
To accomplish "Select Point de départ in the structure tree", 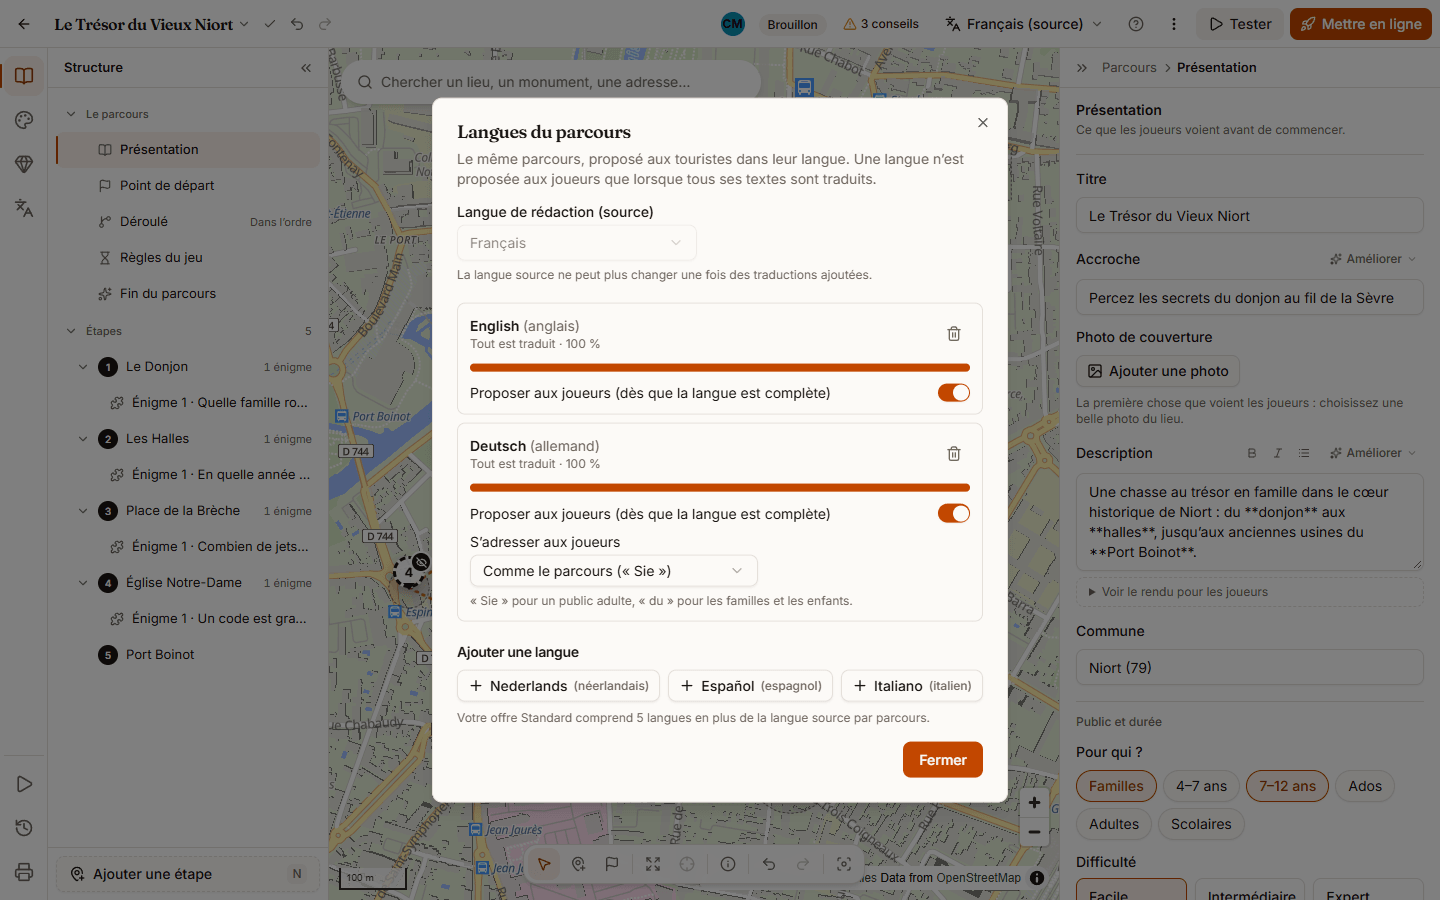I will click(188, 186).
